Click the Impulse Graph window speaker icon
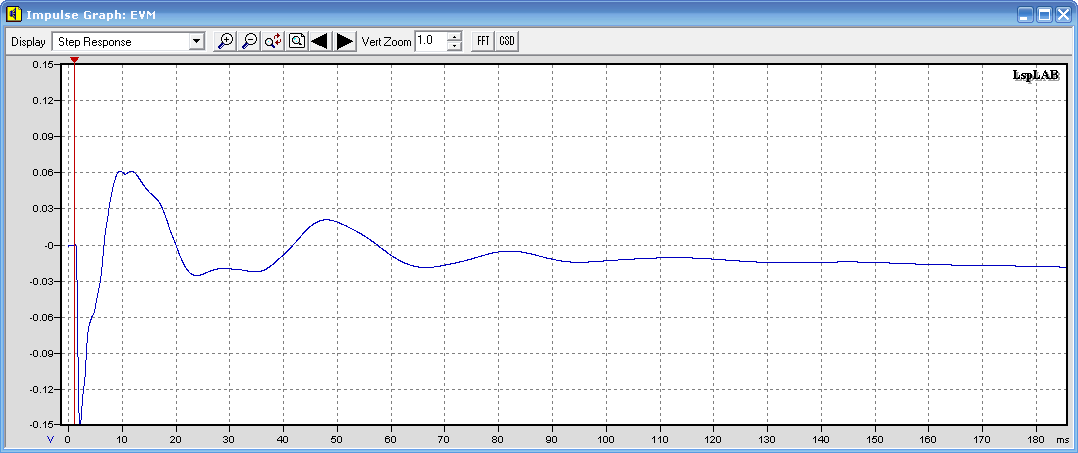1078x453 pixels. click(x=13, y=13)
